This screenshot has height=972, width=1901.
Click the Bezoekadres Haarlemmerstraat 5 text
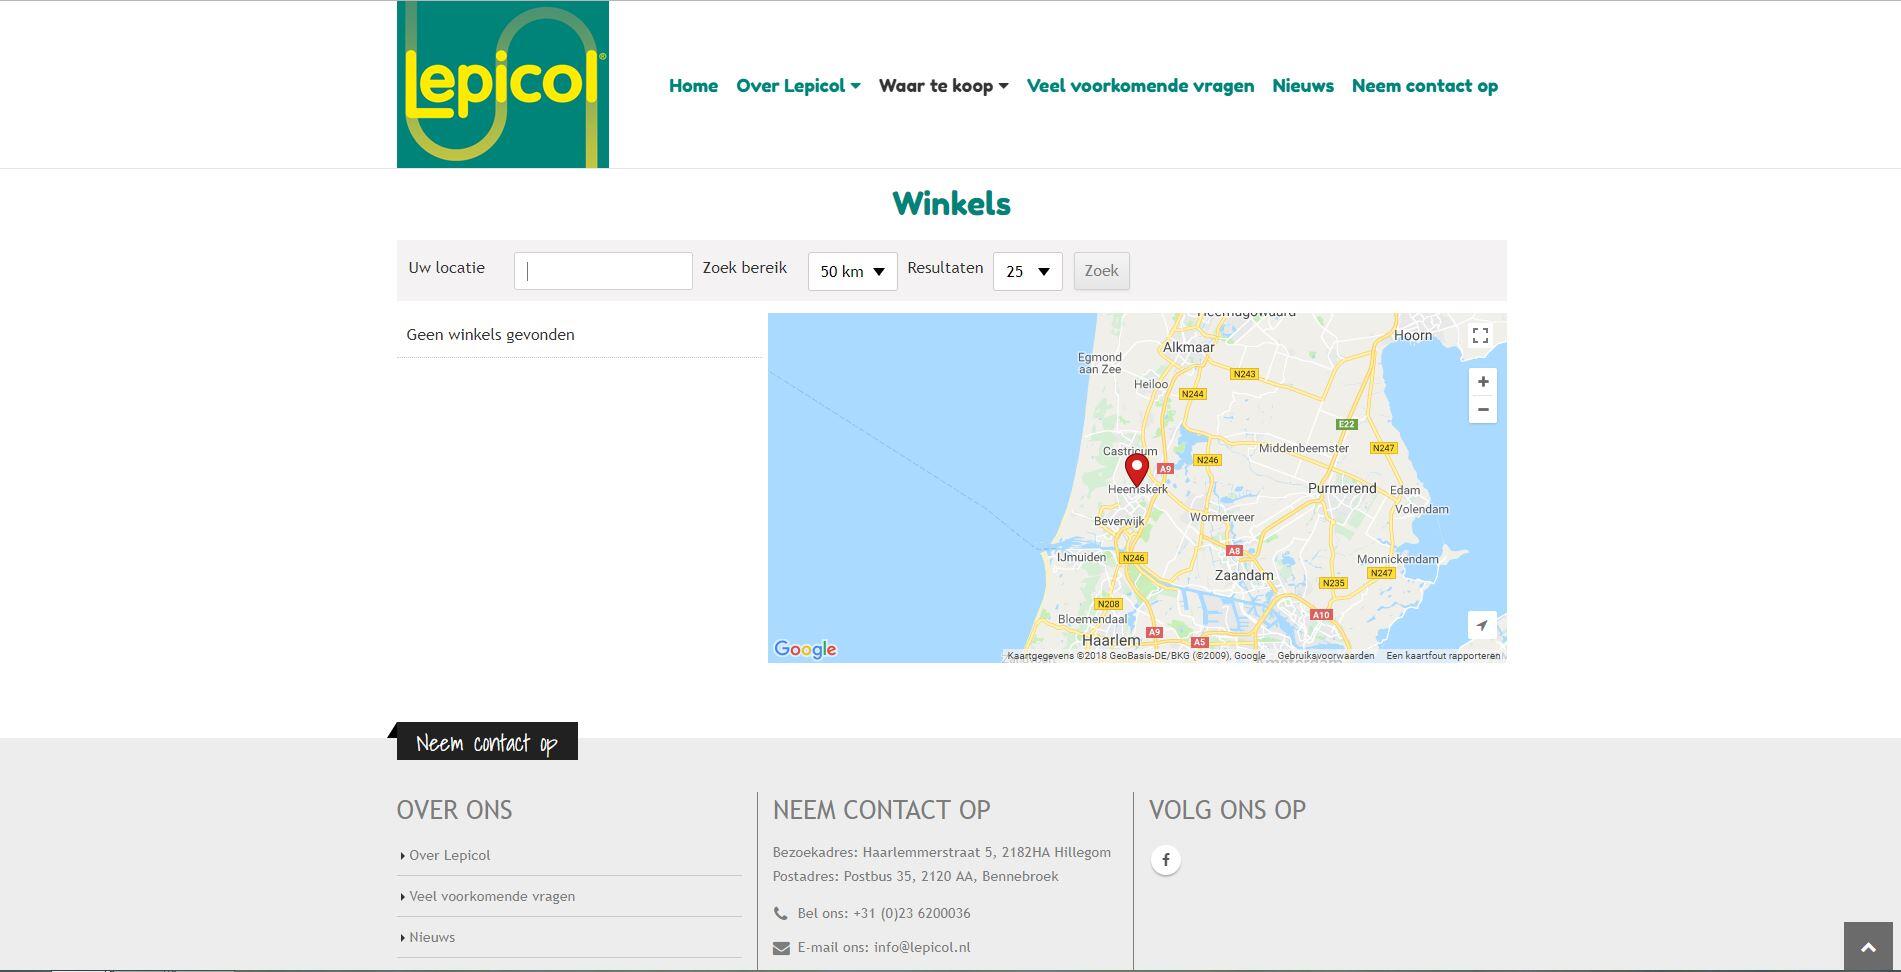941,852
